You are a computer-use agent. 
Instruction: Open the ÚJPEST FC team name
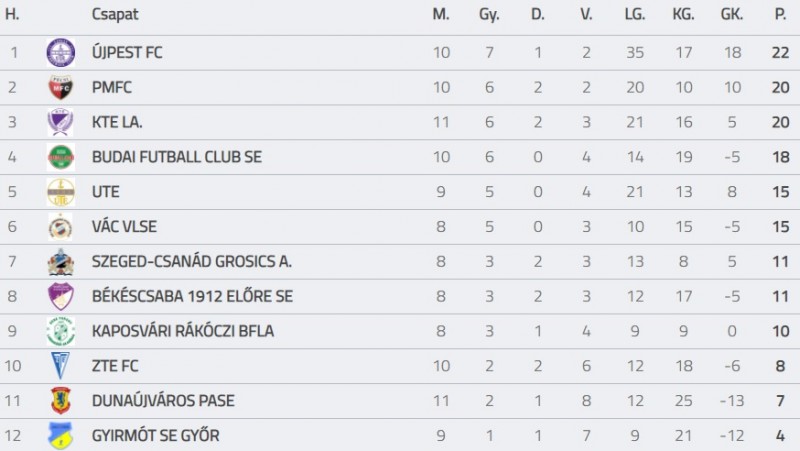point(127,53)
